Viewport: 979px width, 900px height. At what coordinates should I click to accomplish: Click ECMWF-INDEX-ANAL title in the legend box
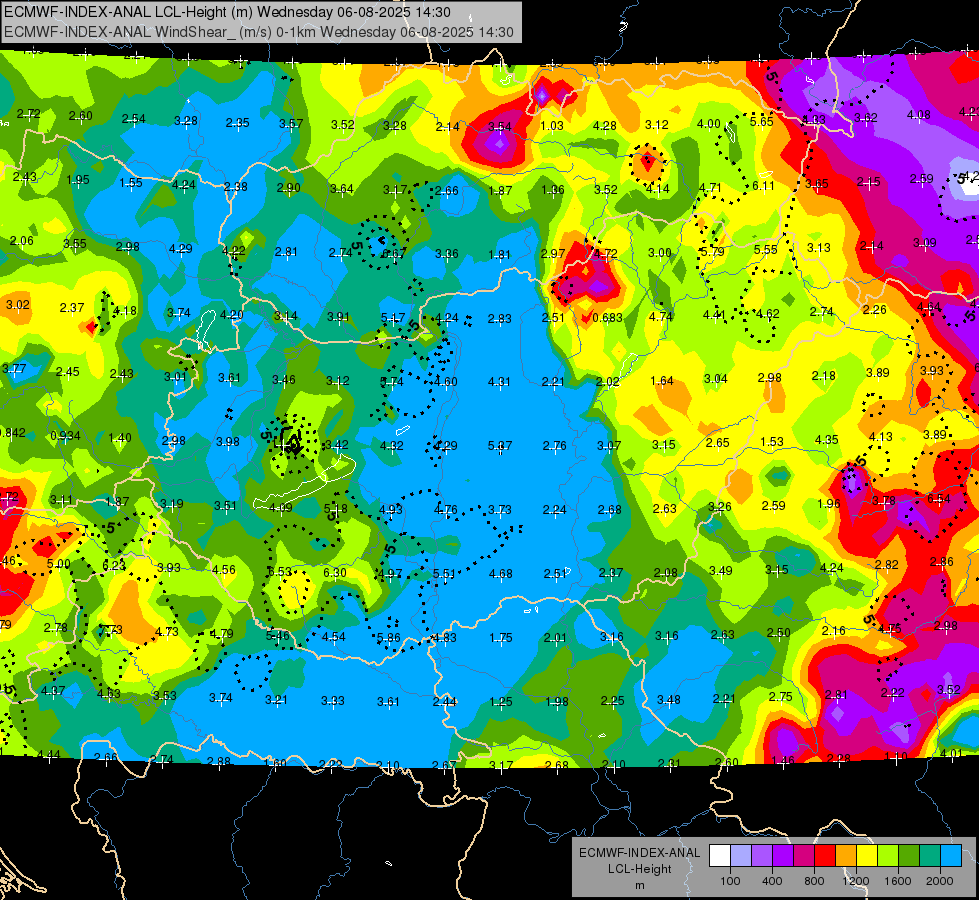pos(639,853)
